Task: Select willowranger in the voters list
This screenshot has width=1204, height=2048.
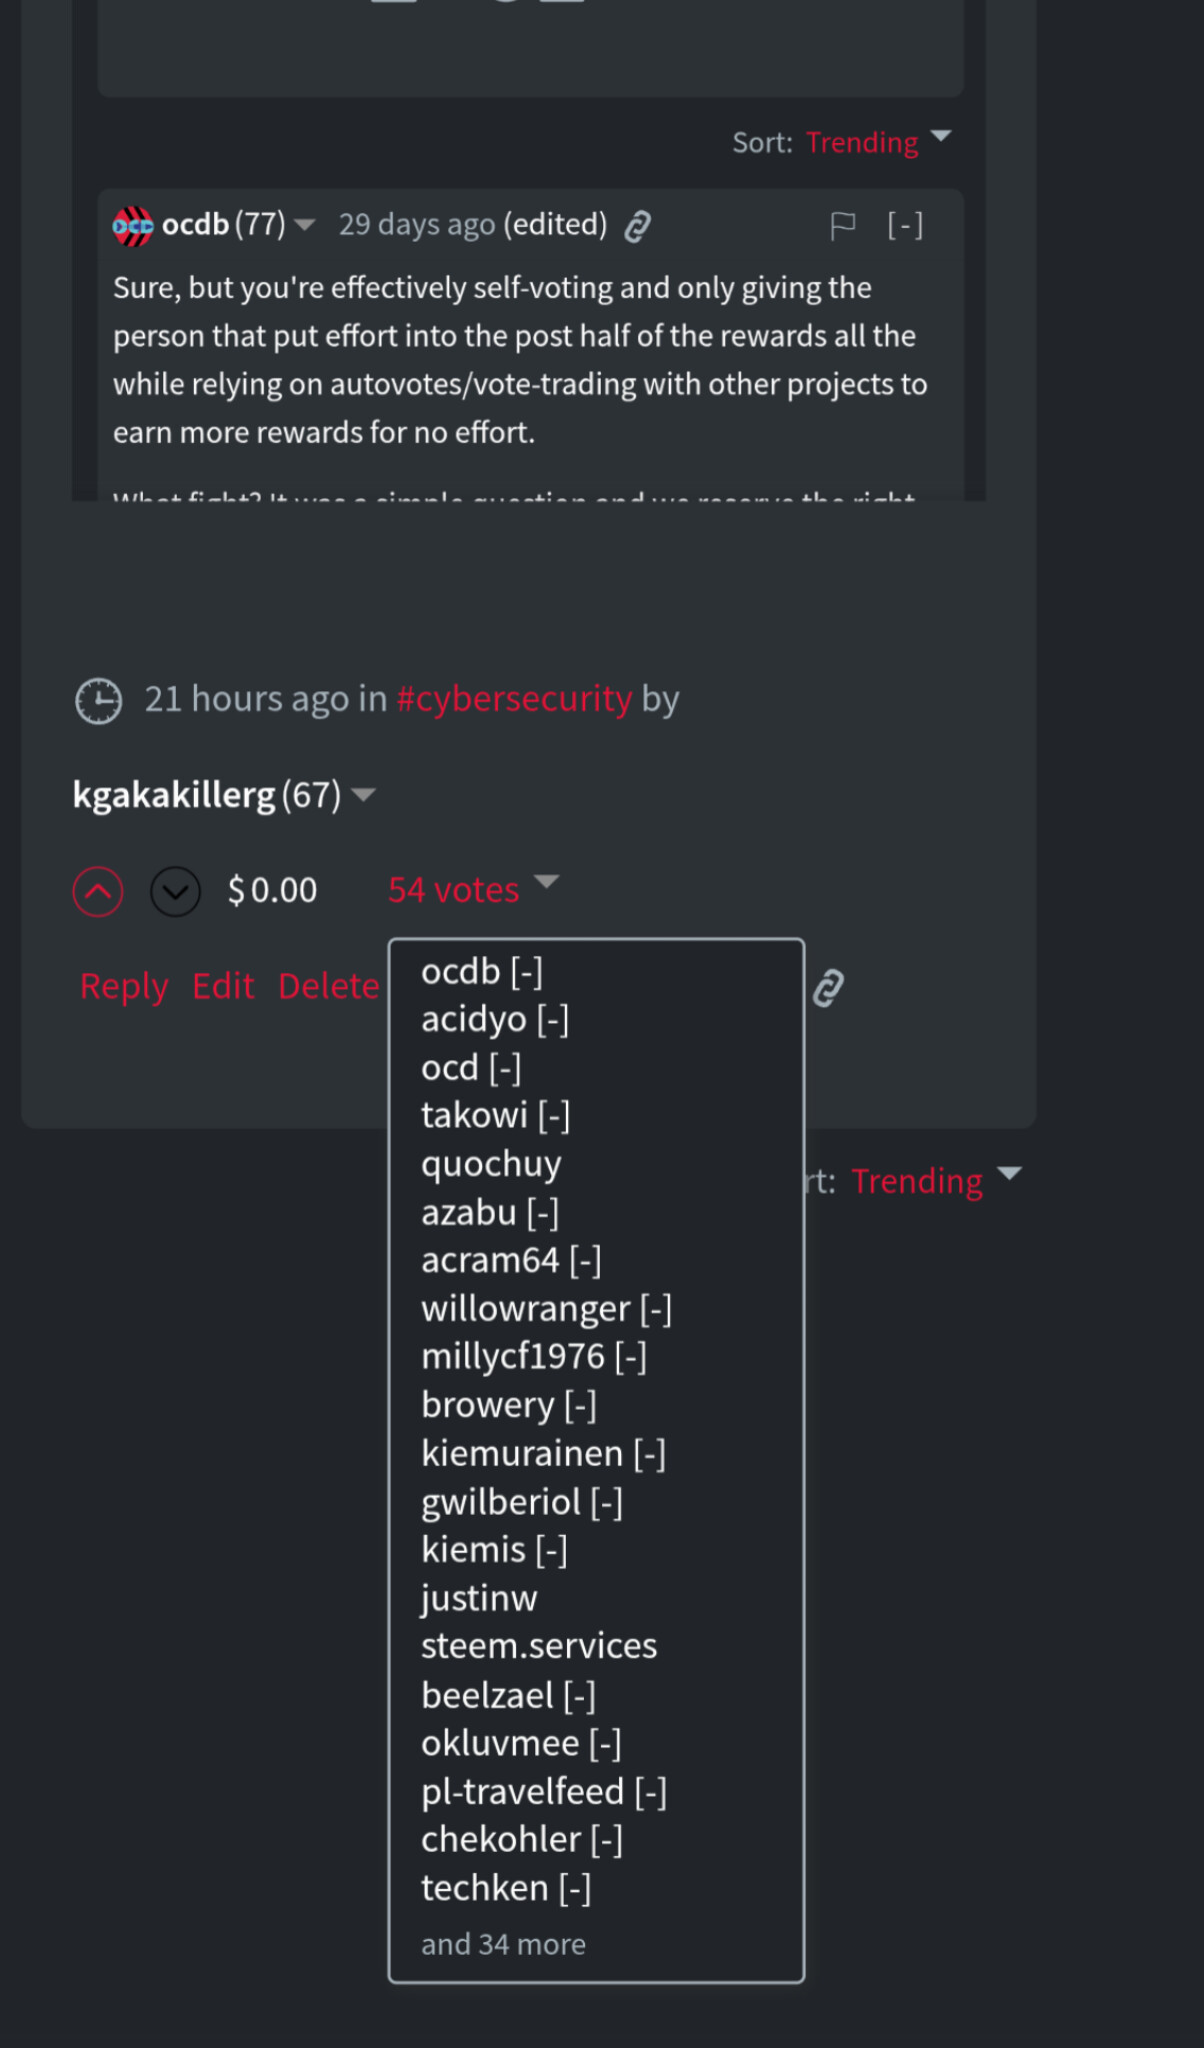Action: [525, 1308]
